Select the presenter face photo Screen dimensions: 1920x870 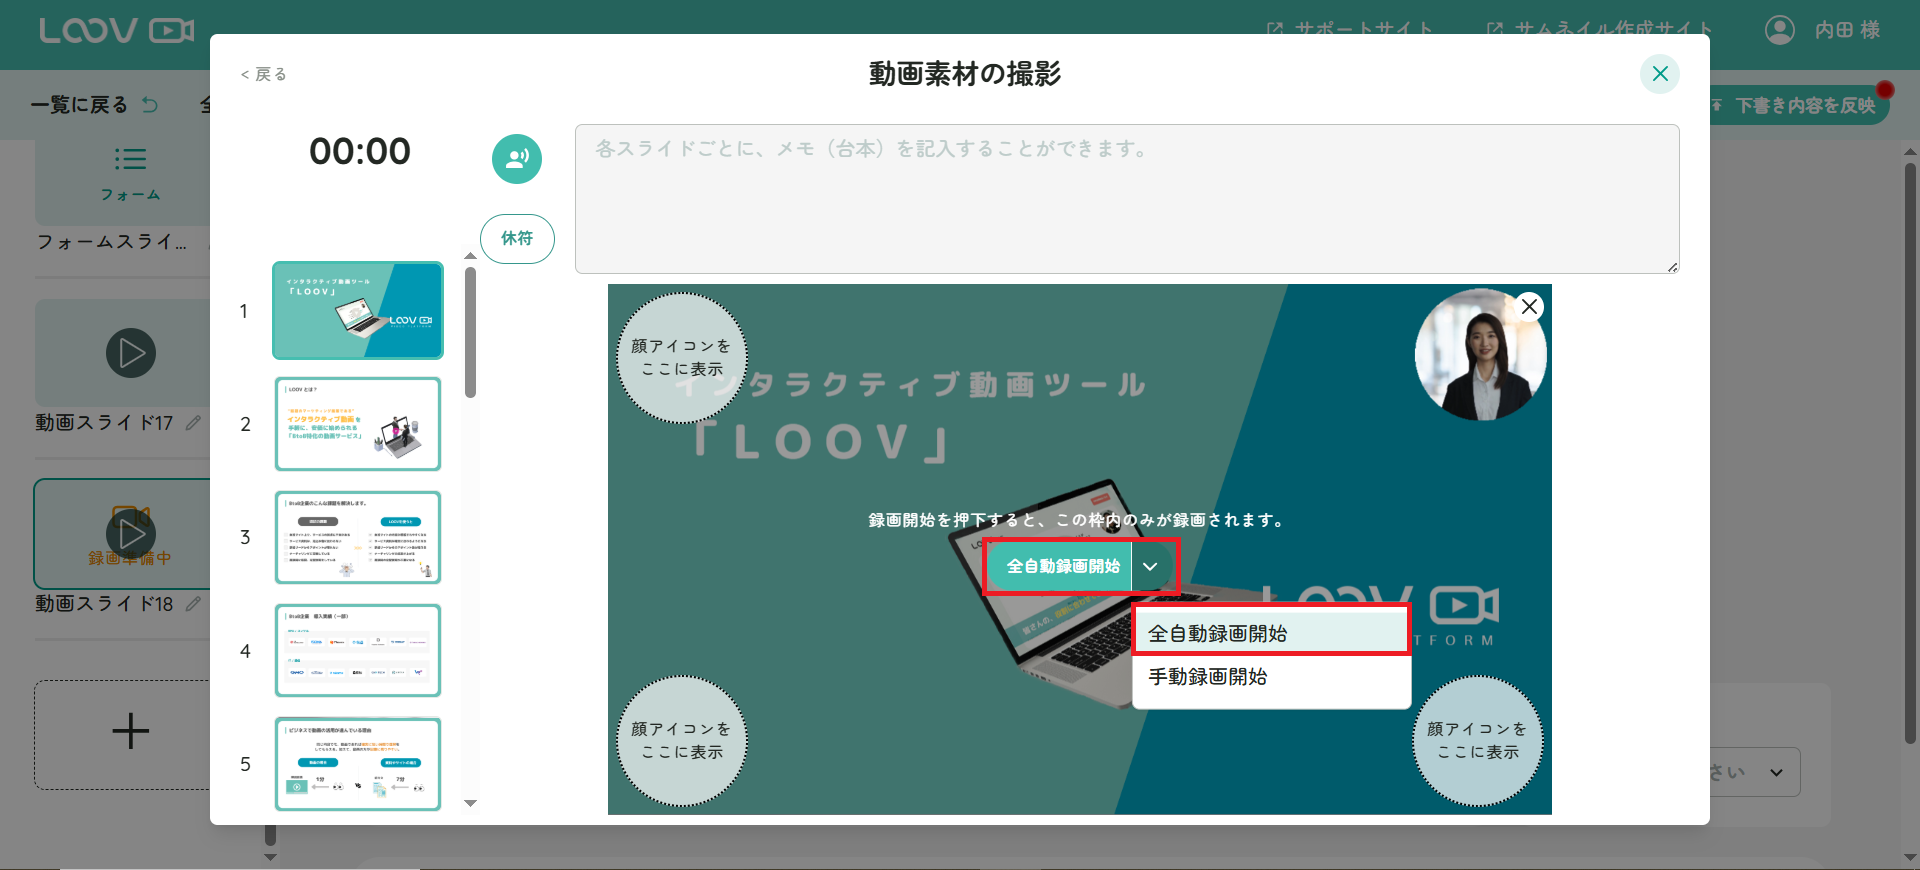tap(1480, 355)
